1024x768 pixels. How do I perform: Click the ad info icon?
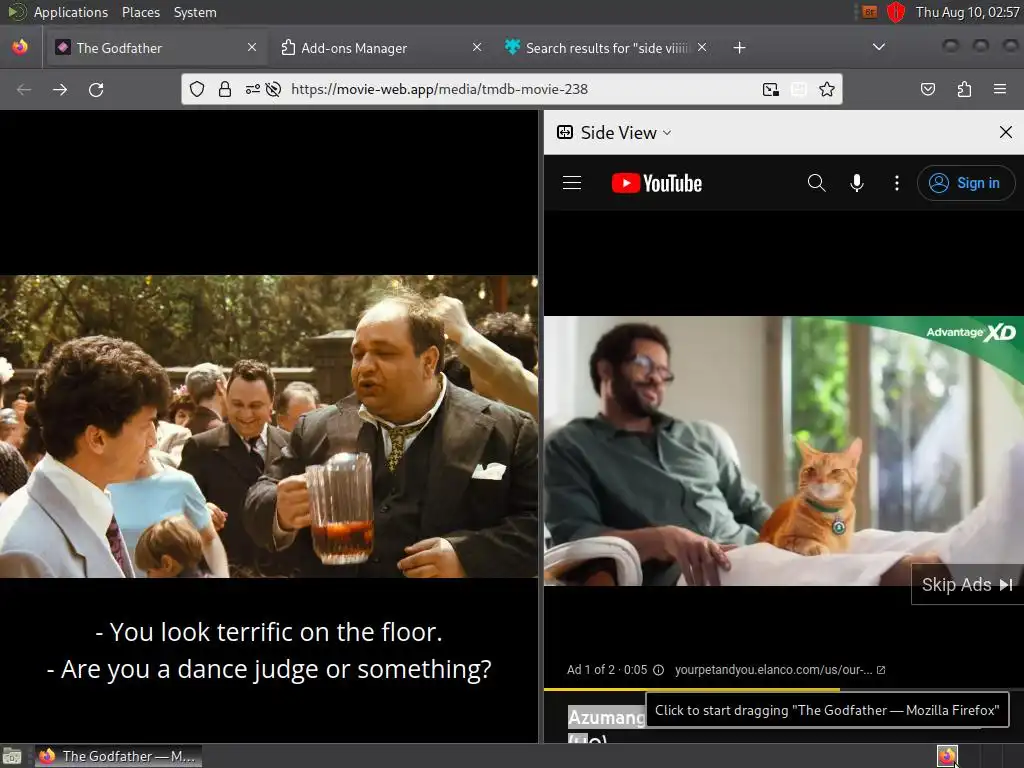pos(658,669)
